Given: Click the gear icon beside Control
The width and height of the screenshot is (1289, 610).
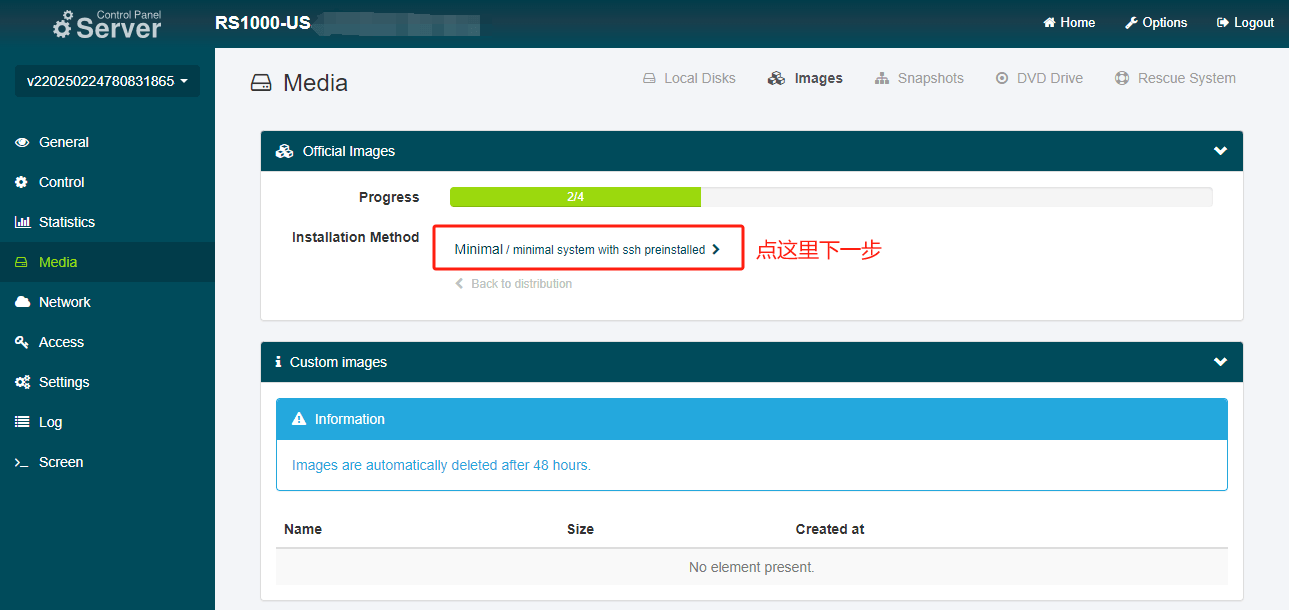Looking at the screenshot, I should pos(22,183).
